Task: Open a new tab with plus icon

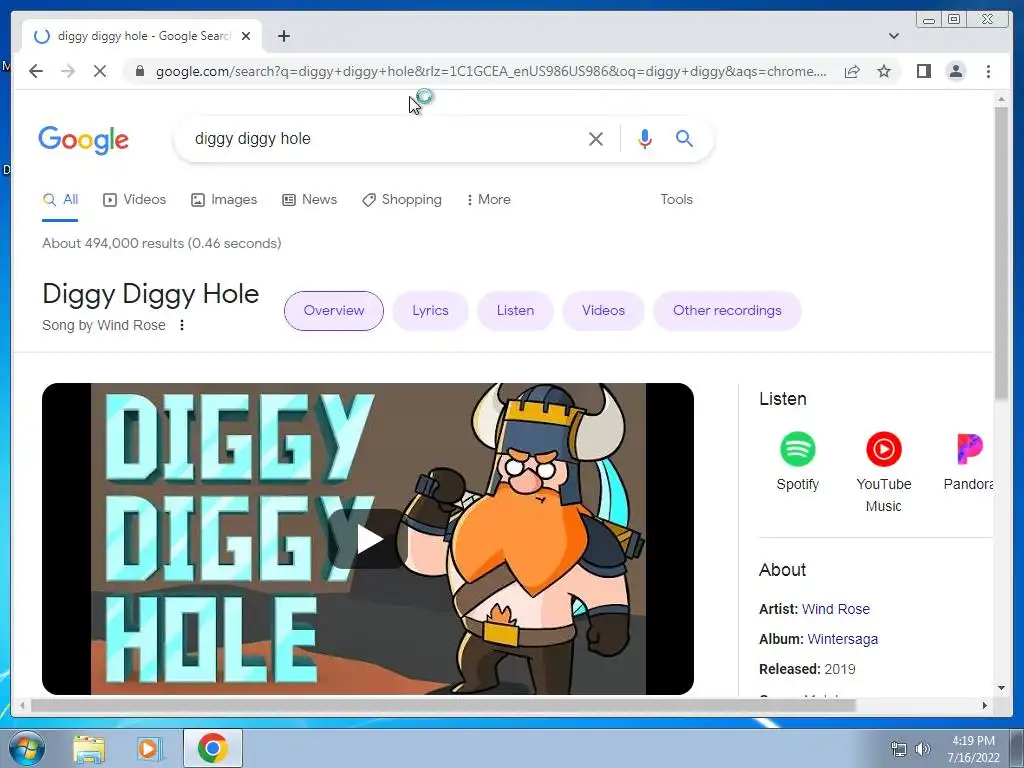Action: pyautogui.click(x=283, y=36)
